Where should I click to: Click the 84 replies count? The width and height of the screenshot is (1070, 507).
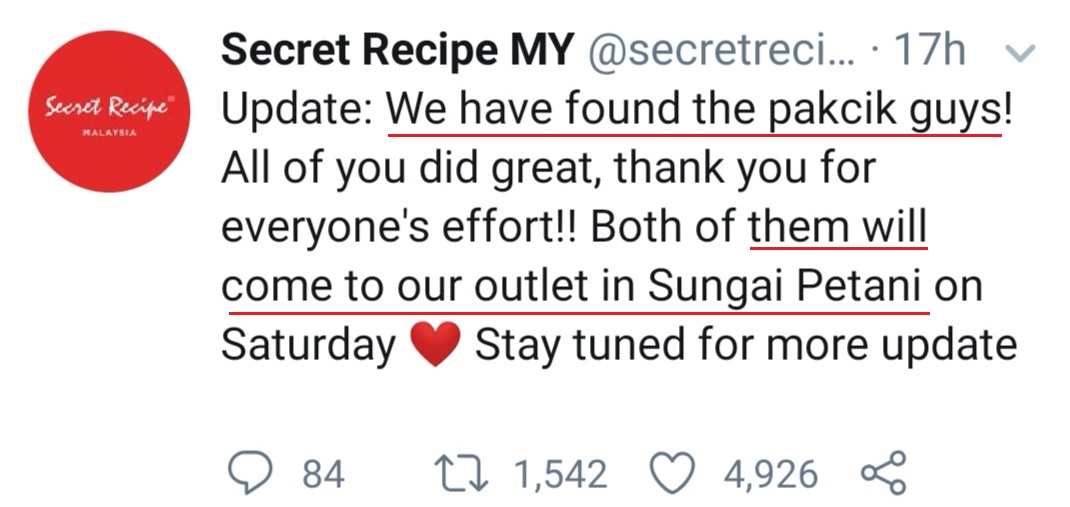[323, 474]
